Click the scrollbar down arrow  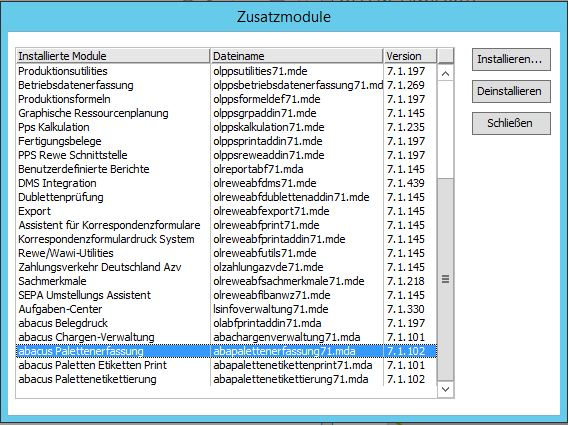point(445,389)
